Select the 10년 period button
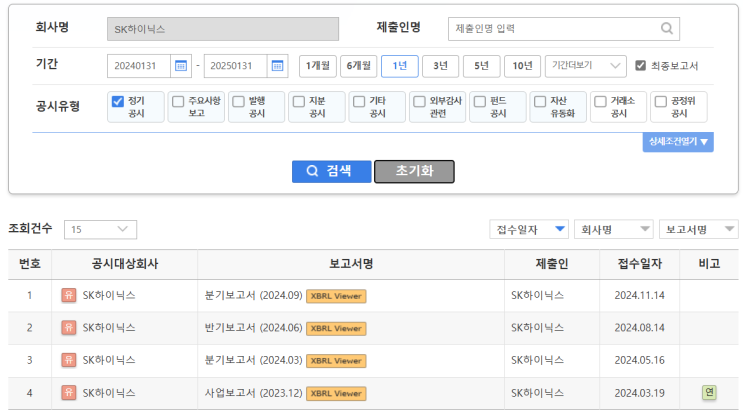The image size is (743, 410). (x=522, y=66)
